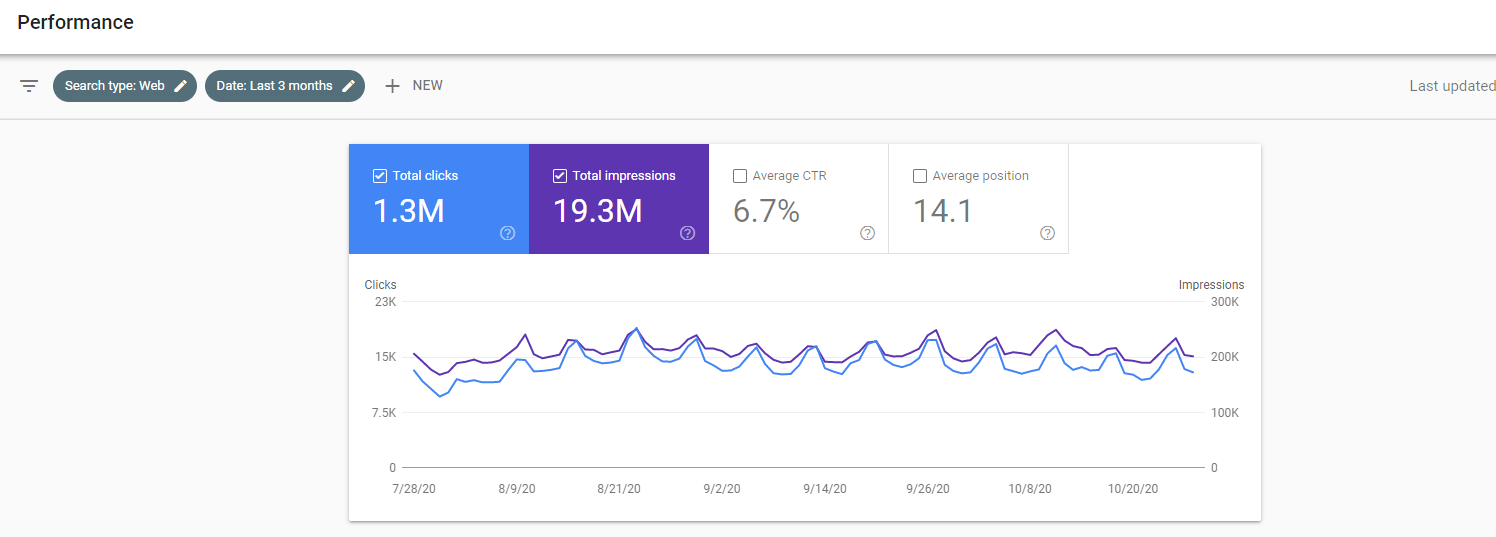1496x537 pixels.
Task: Add a NEW filter
Action: pyautogui.click(x=414, y=86)
